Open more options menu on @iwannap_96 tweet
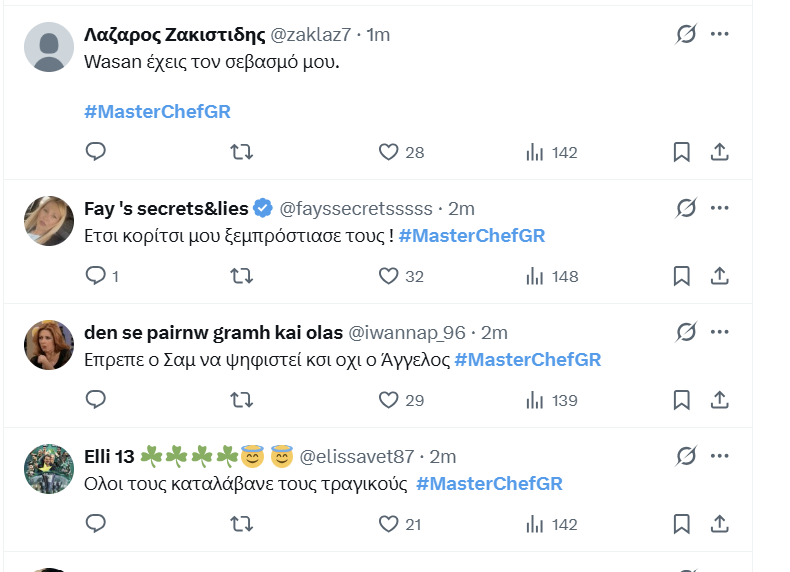Screen dimensions: 790x572 coord(719,332)
